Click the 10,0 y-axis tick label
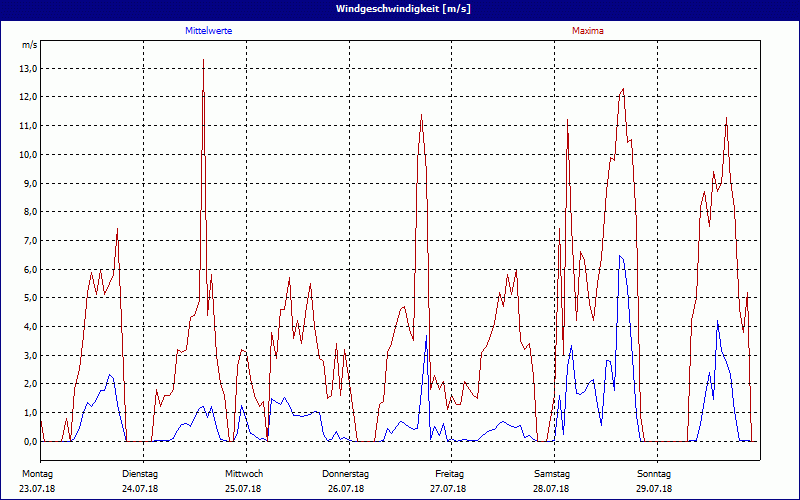This screenshot has width=800, height=500. [29, 155]
